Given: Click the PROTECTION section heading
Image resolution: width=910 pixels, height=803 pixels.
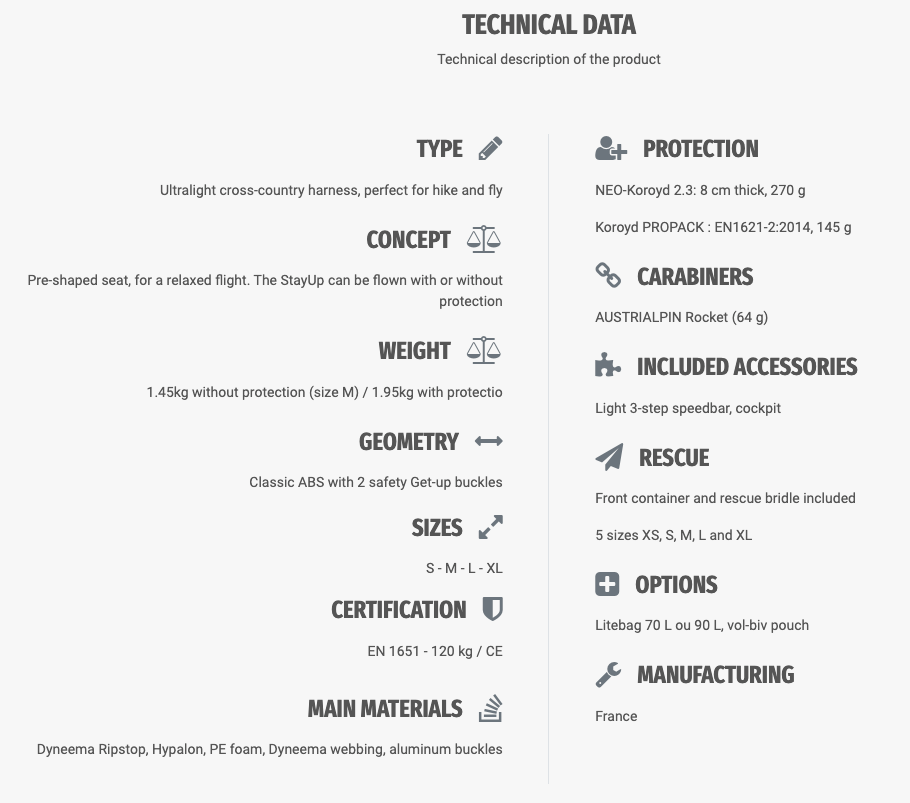Looking at the screenshot, I should click(x=700, y=149).
